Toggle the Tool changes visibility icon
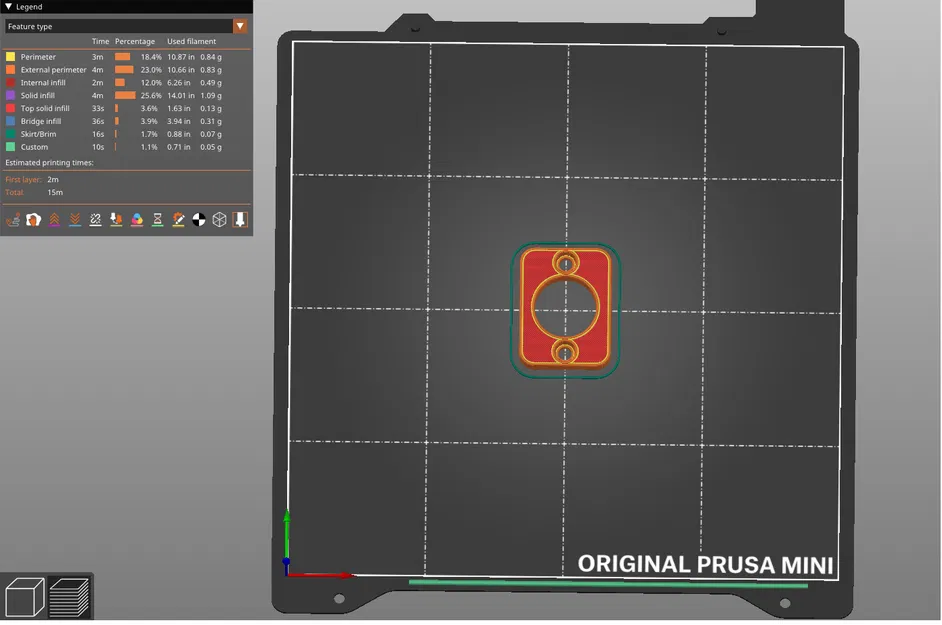The width and height of the screenshot is (942, 625). (116, 220)
